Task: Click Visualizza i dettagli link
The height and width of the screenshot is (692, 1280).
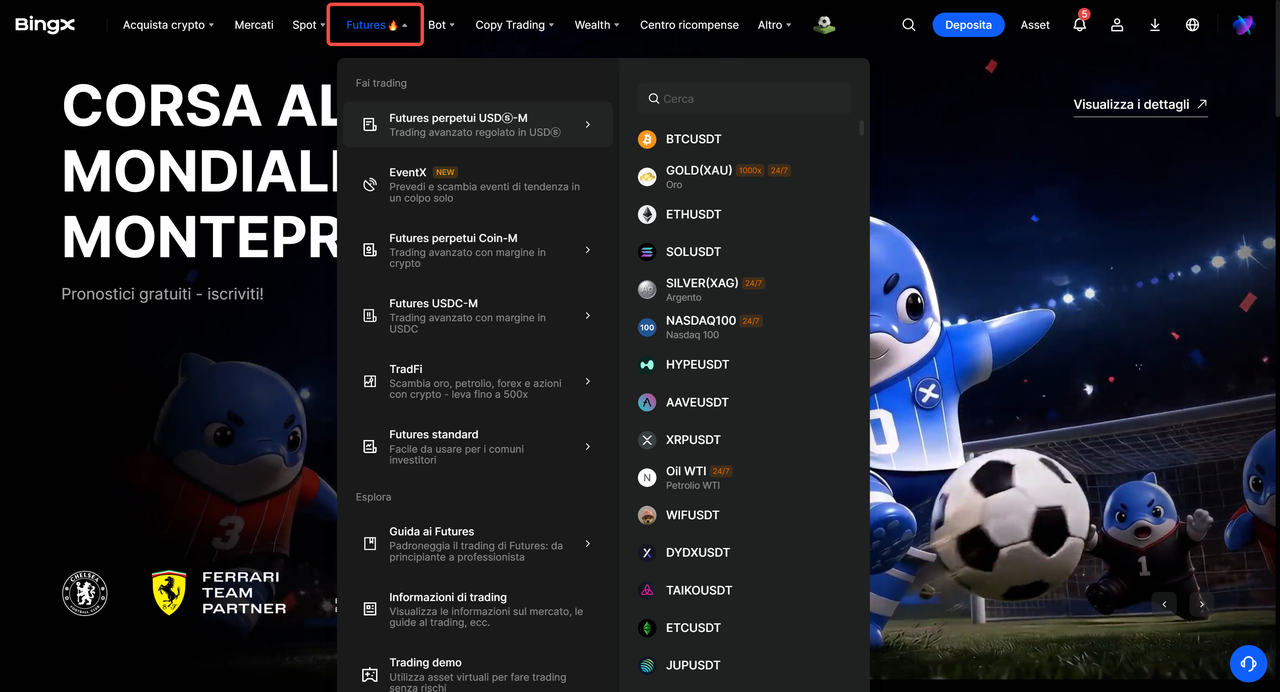Action: (1140, 105)
